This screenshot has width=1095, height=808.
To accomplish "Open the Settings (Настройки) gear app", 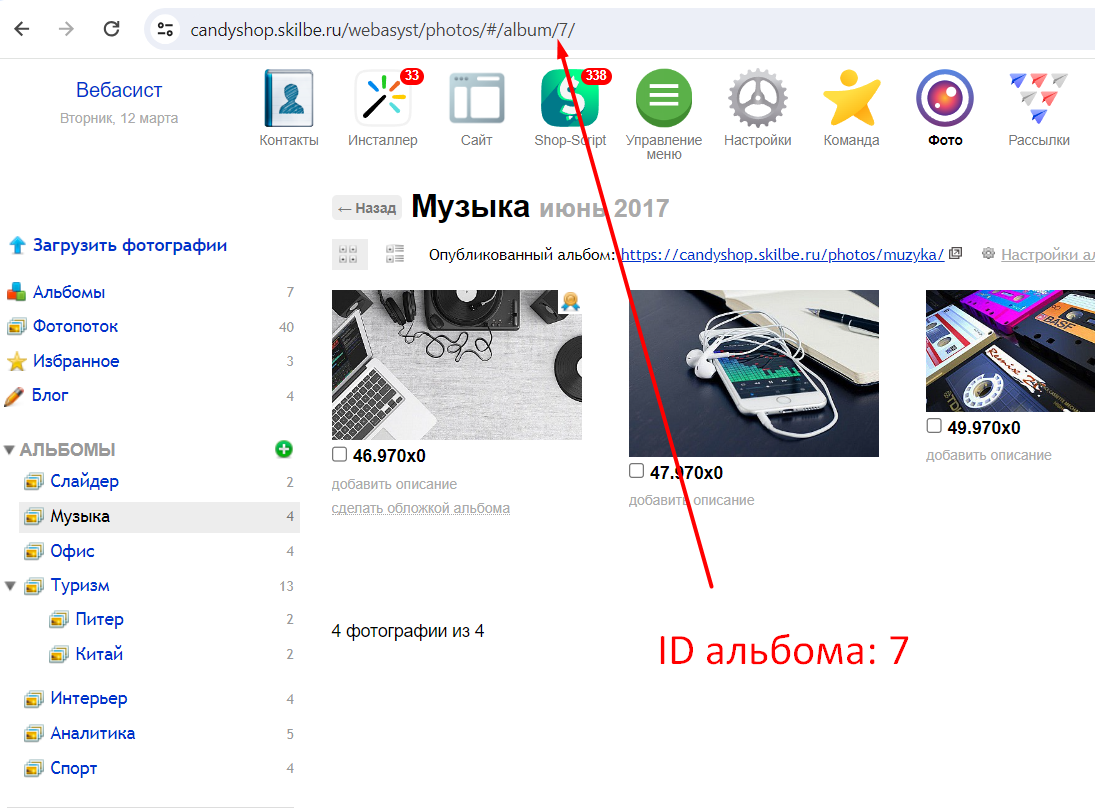I will click(758, 99).
